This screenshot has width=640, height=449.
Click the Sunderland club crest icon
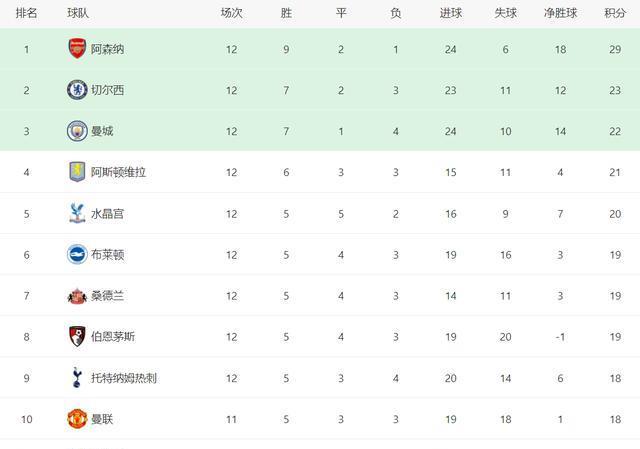77,296
